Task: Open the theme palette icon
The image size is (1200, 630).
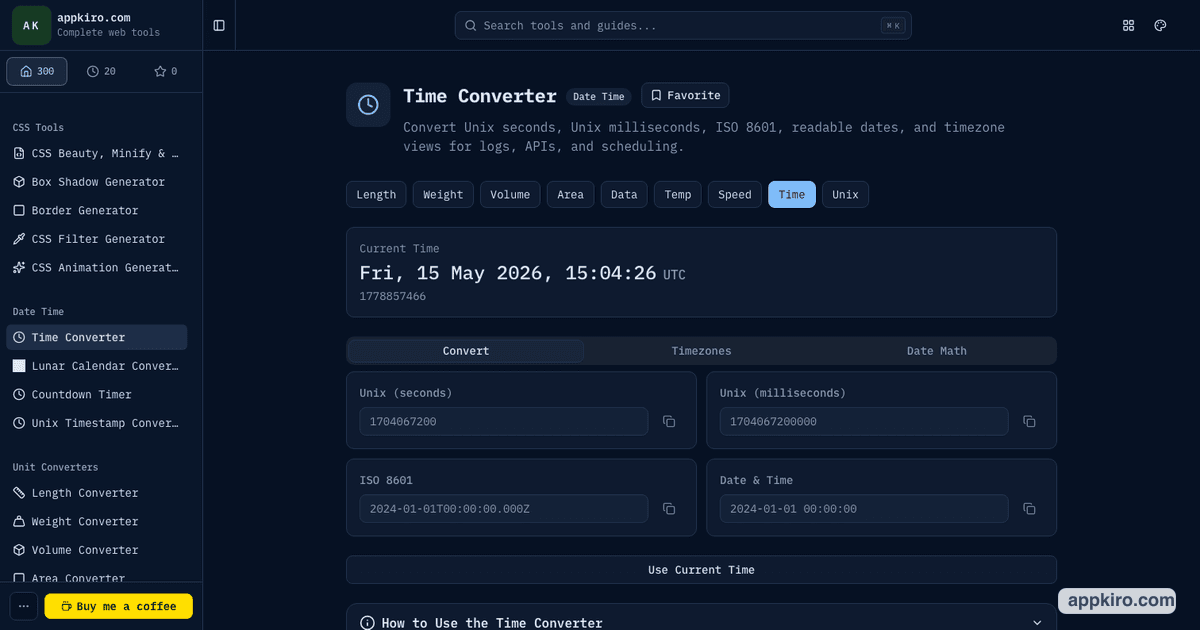Action: coord(1160,25)
